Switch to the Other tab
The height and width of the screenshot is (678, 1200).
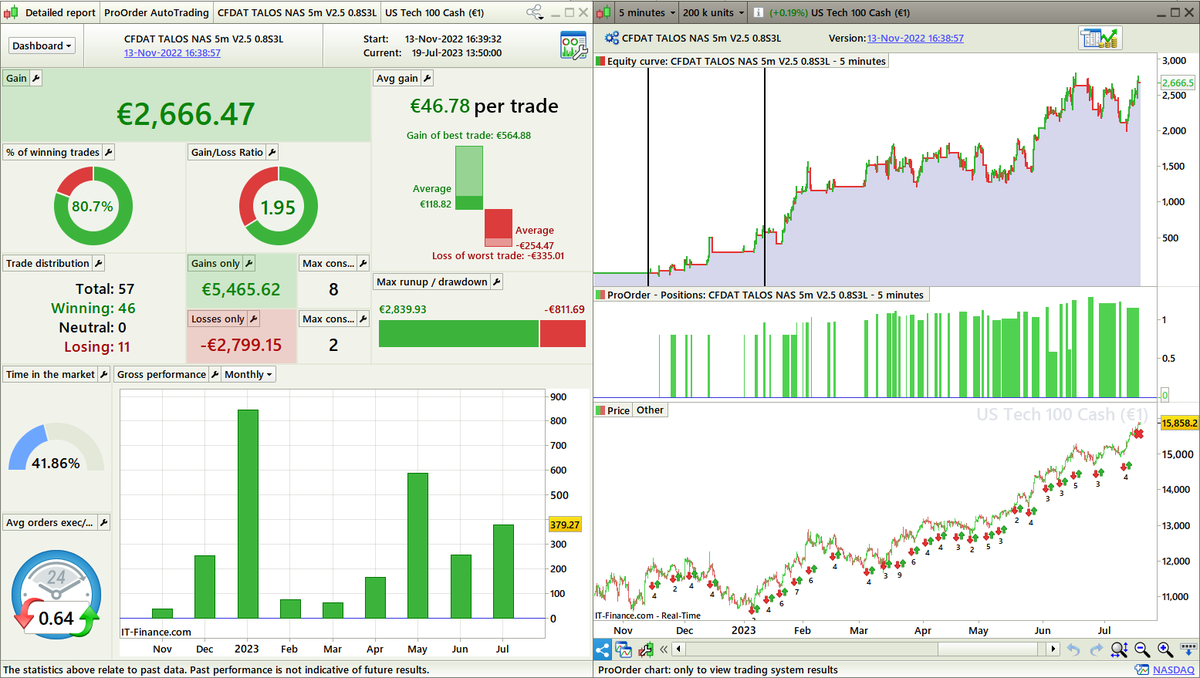[650, 410]
